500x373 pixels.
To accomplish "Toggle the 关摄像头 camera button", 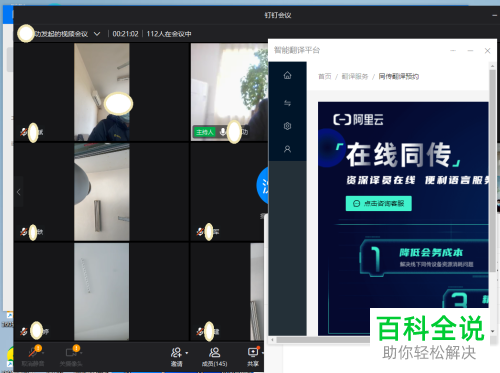I will coord(71,352).
